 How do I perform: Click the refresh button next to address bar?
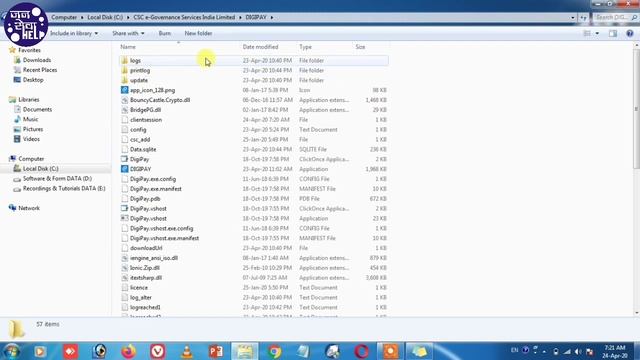point(584,18)
